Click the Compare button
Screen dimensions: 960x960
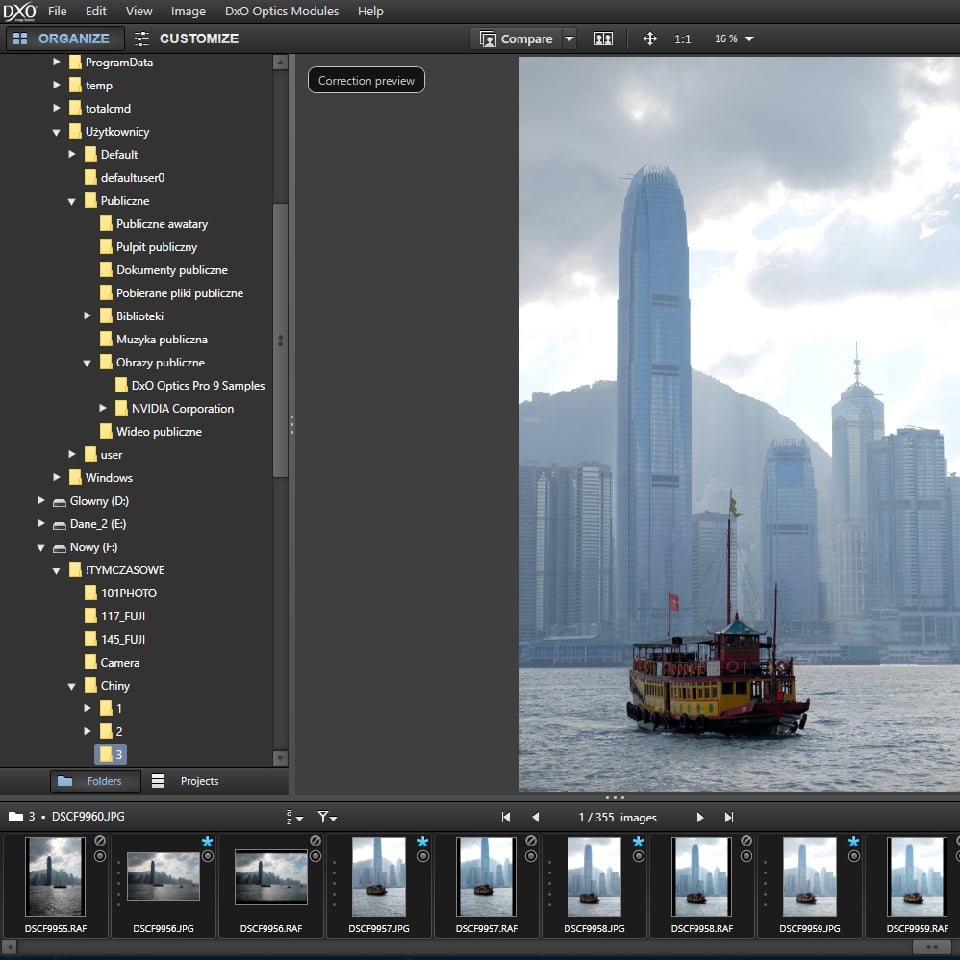click(x=516, y=39)
